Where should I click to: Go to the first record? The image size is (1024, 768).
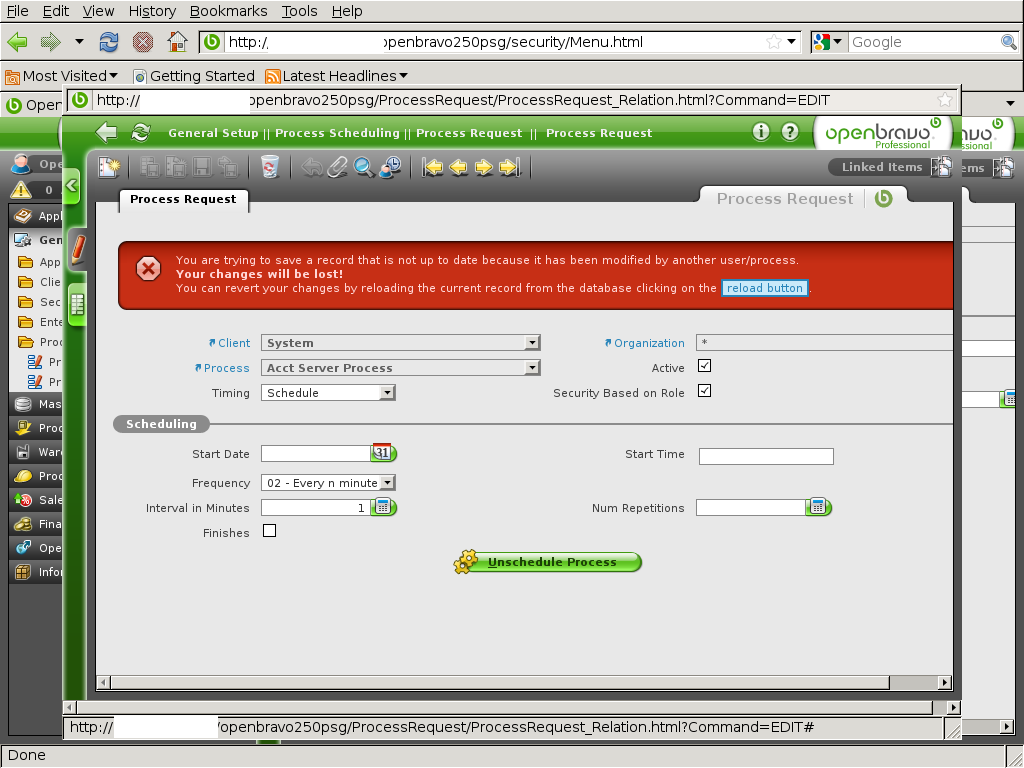pos(433,168)
